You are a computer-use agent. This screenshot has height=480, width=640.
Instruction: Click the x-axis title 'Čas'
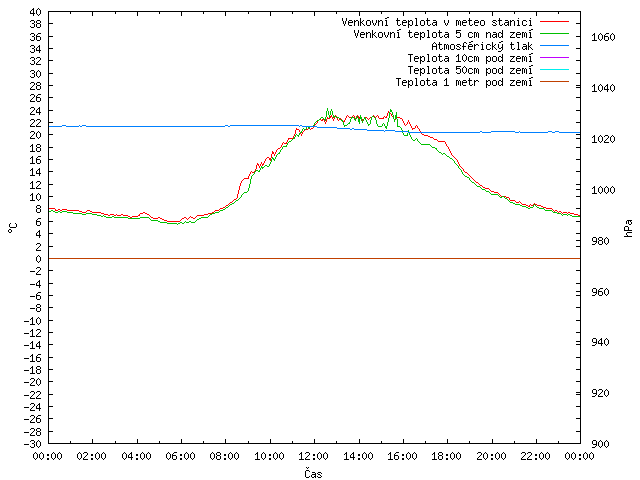click(x=313, y=473)
